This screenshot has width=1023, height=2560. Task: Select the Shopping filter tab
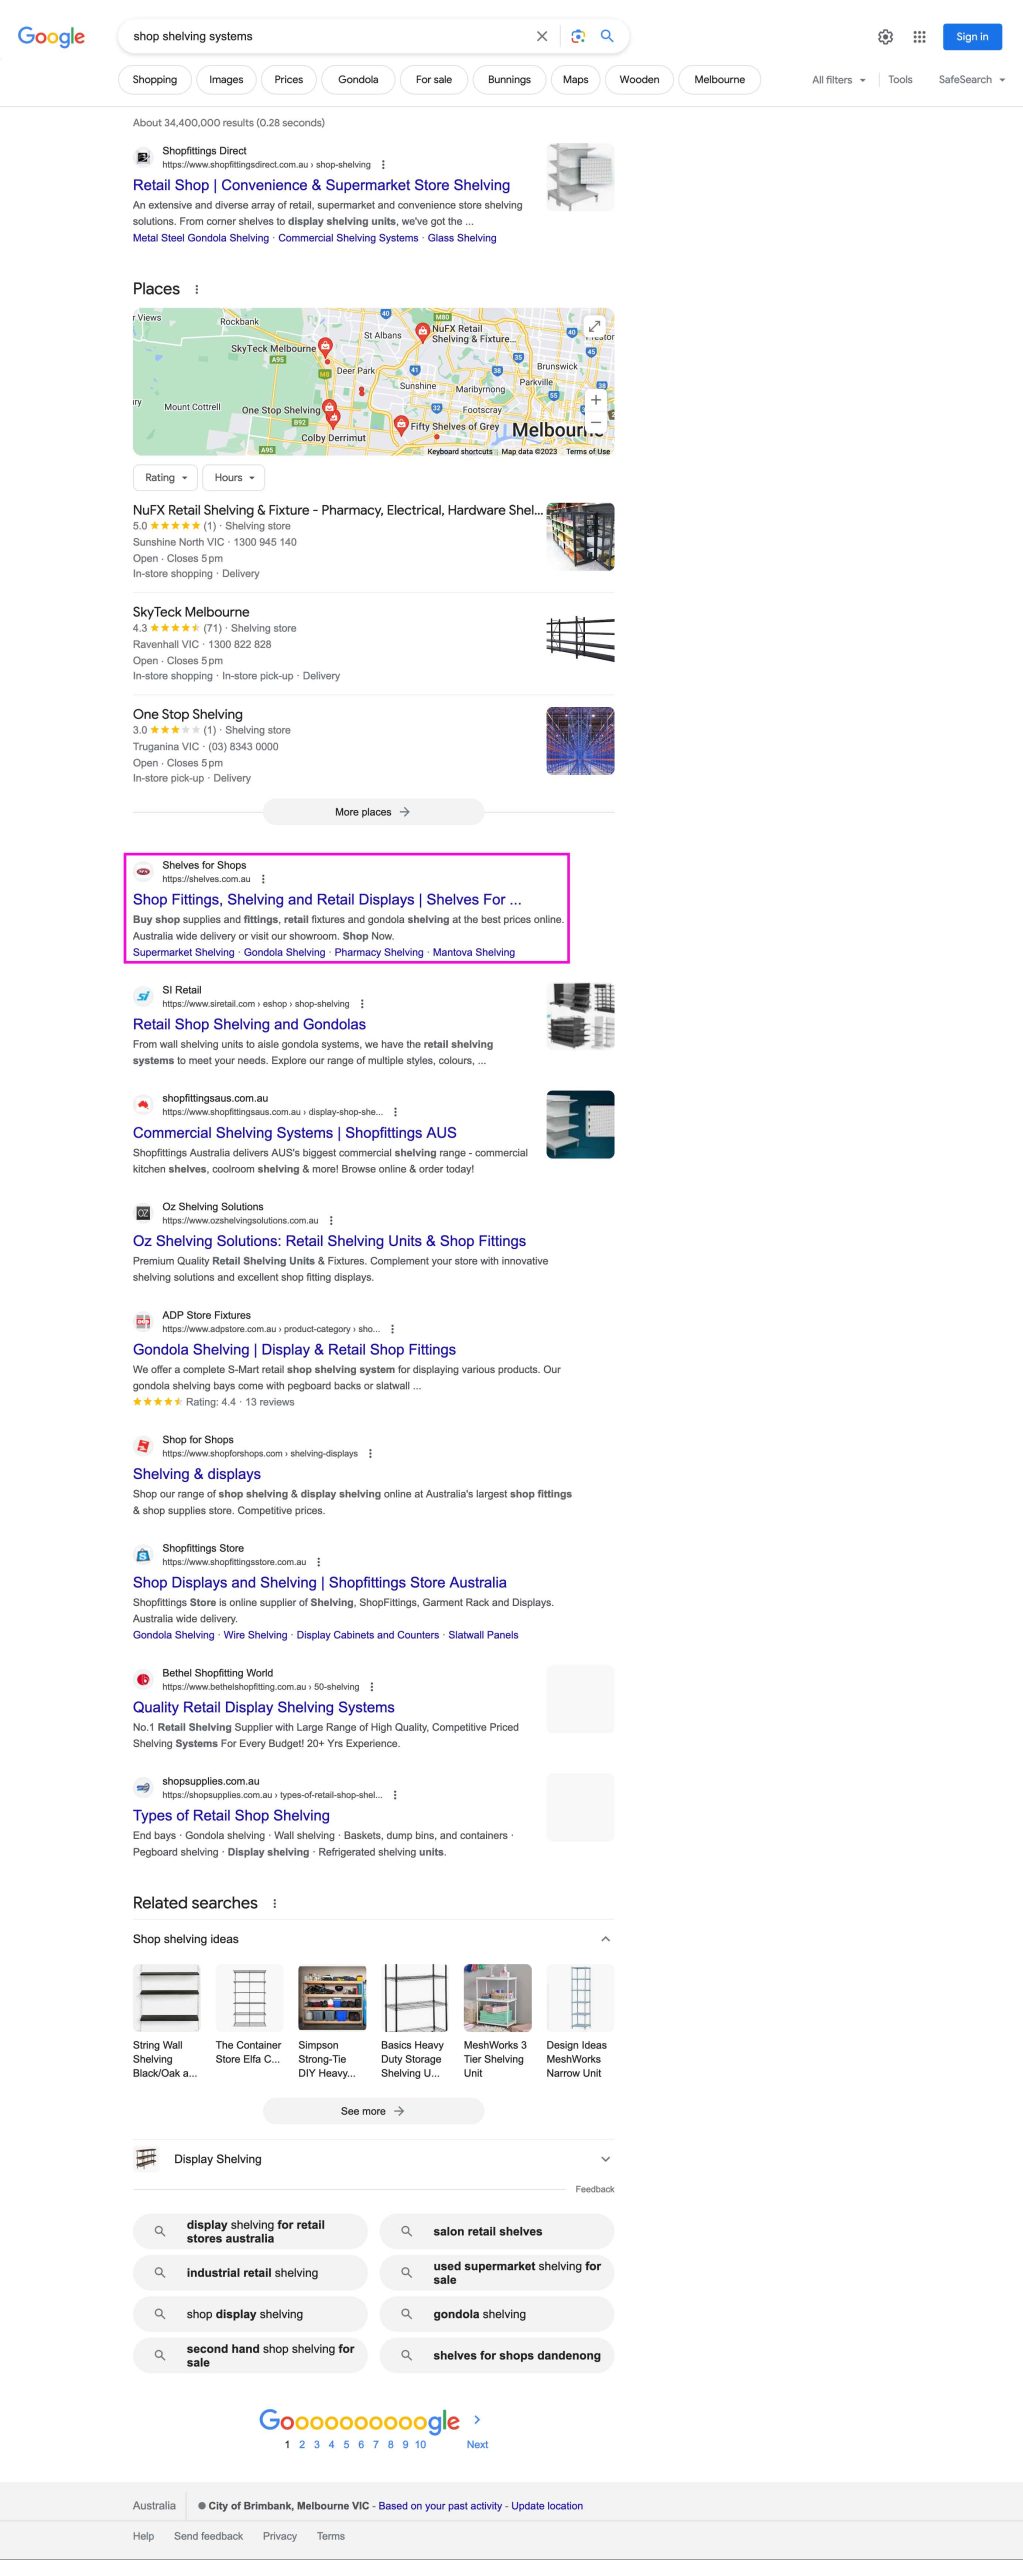pyautogui.click(x=155, y=80)
